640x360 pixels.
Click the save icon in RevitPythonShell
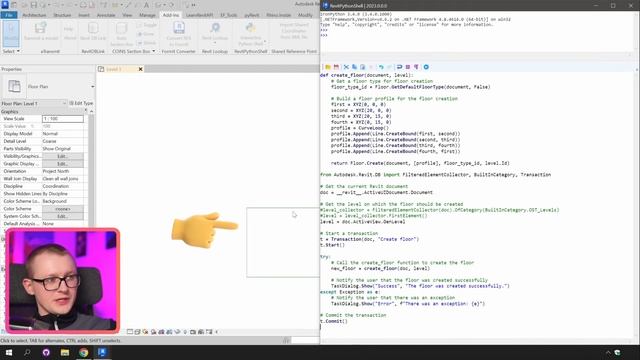click(336, 67)
